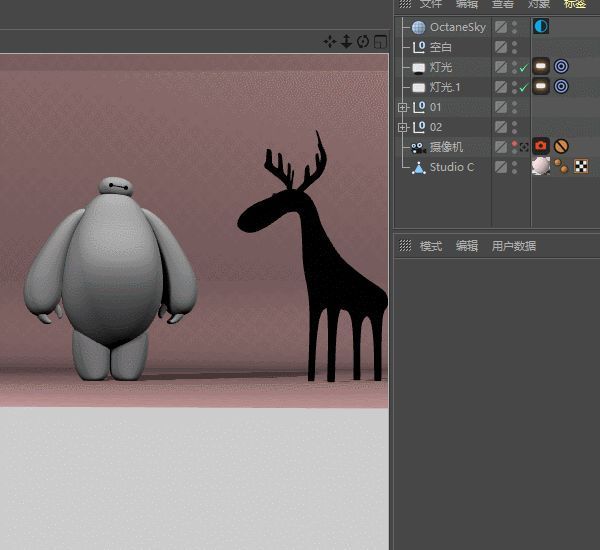Click the 02 null object icon
The width and height of the screenshot is (600, 550).
pos(419,127)
